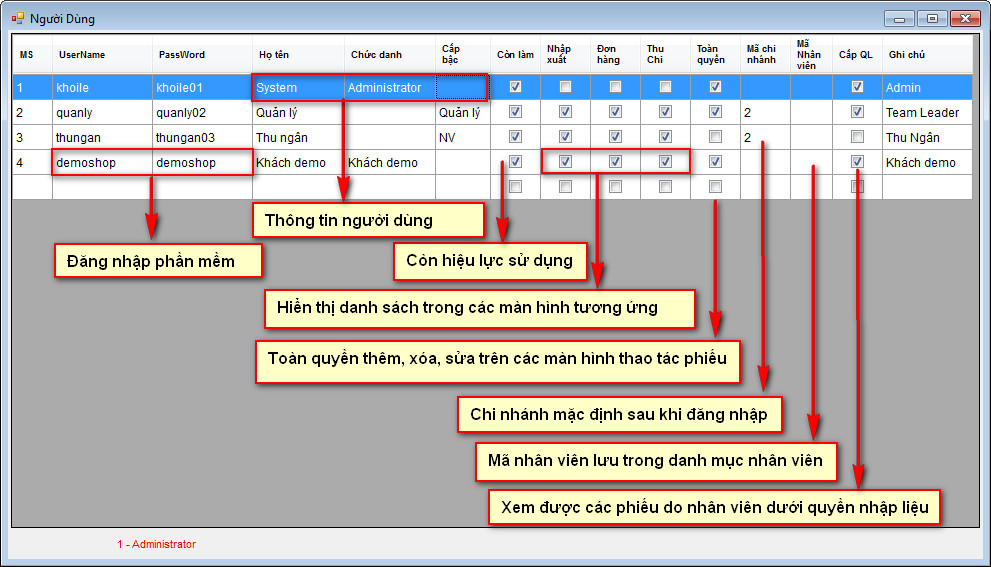Viewport: 991px width, 567px height.
Task: Sort by the PassWord column header
Action: click(x=202, y=54)
